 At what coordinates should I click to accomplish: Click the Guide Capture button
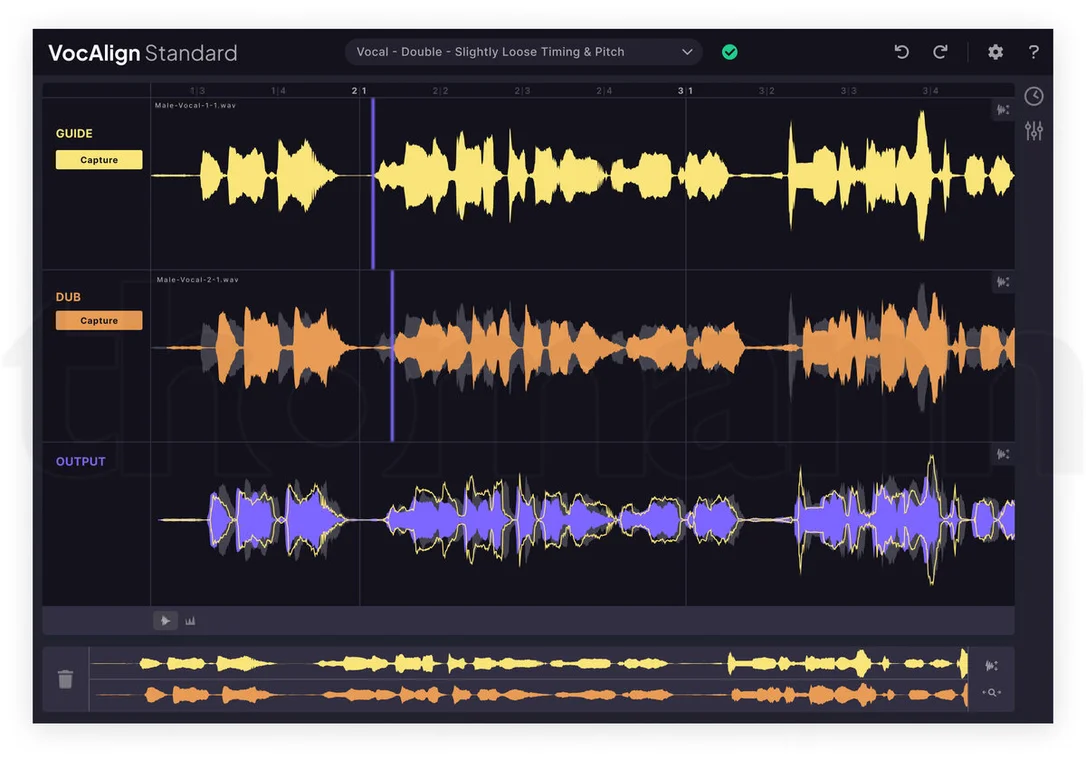[x=99, y=160]
